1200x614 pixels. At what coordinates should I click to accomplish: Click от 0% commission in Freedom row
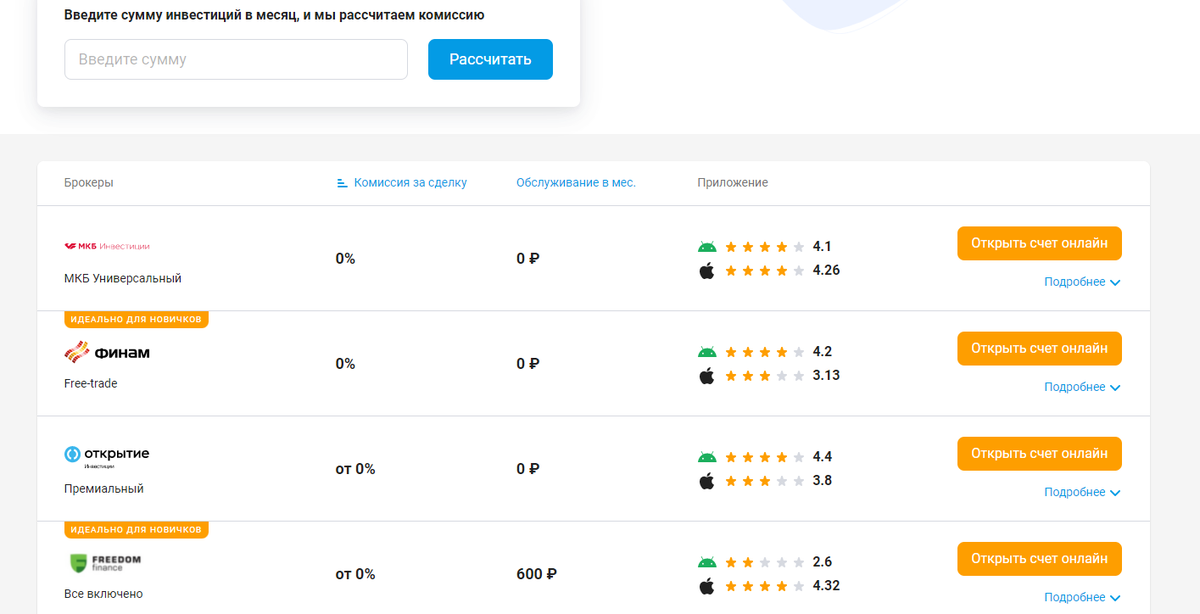pos(356,574)
